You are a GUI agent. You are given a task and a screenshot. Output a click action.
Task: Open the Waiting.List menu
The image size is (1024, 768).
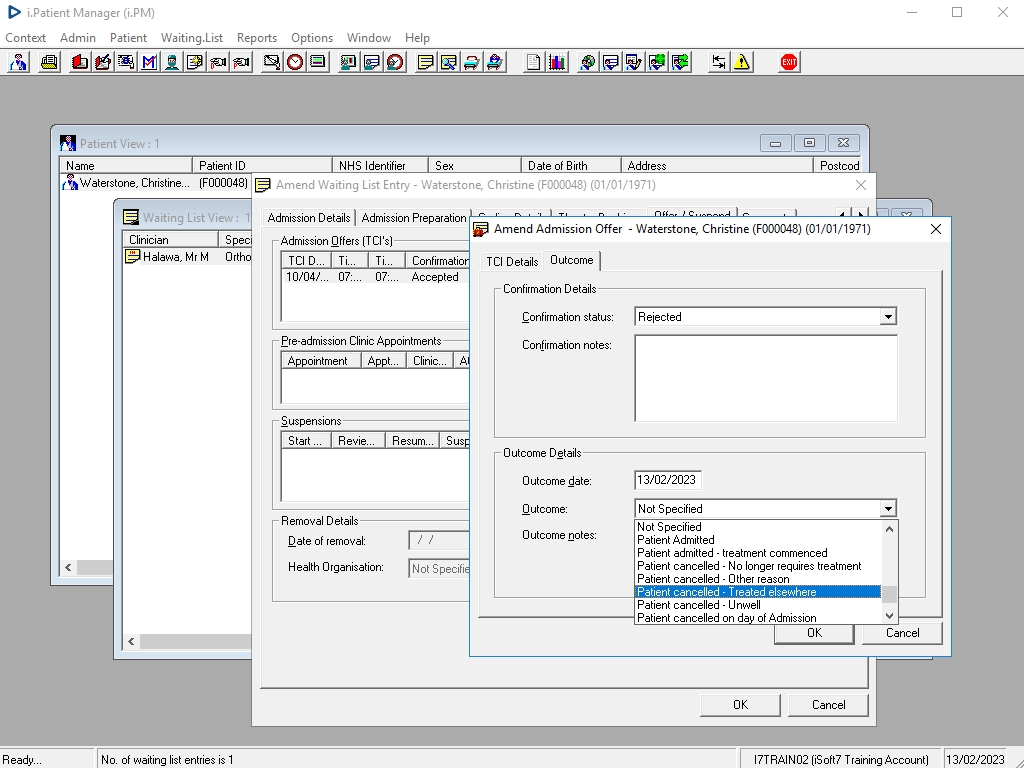pos(192,38)
